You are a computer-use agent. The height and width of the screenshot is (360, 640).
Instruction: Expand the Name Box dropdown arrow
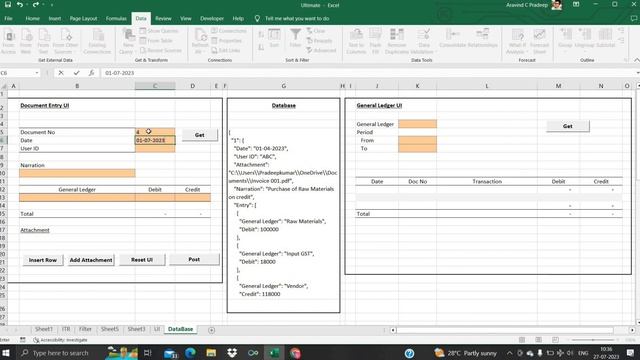pos(37,73)
